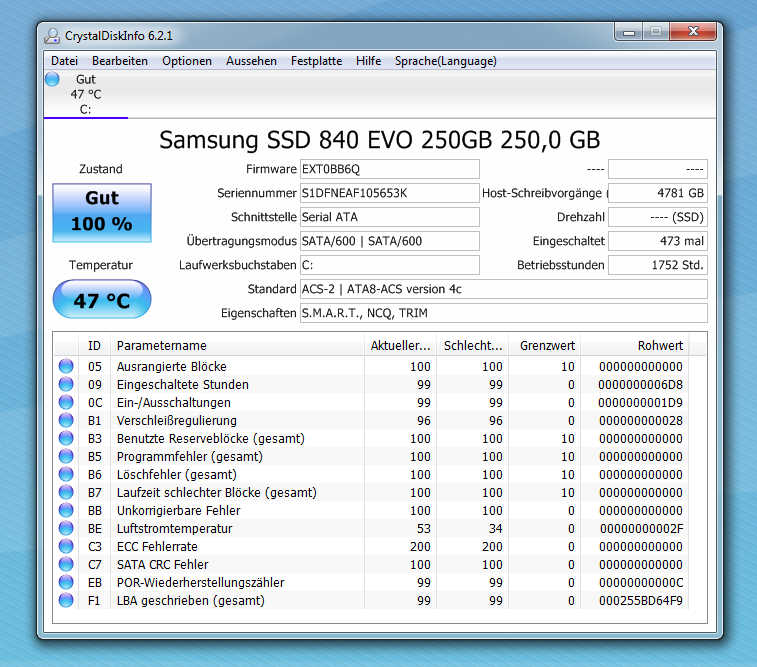Click the Parametername column header
Viewport: 757px width, 667px height.
[x=237, y=346]
